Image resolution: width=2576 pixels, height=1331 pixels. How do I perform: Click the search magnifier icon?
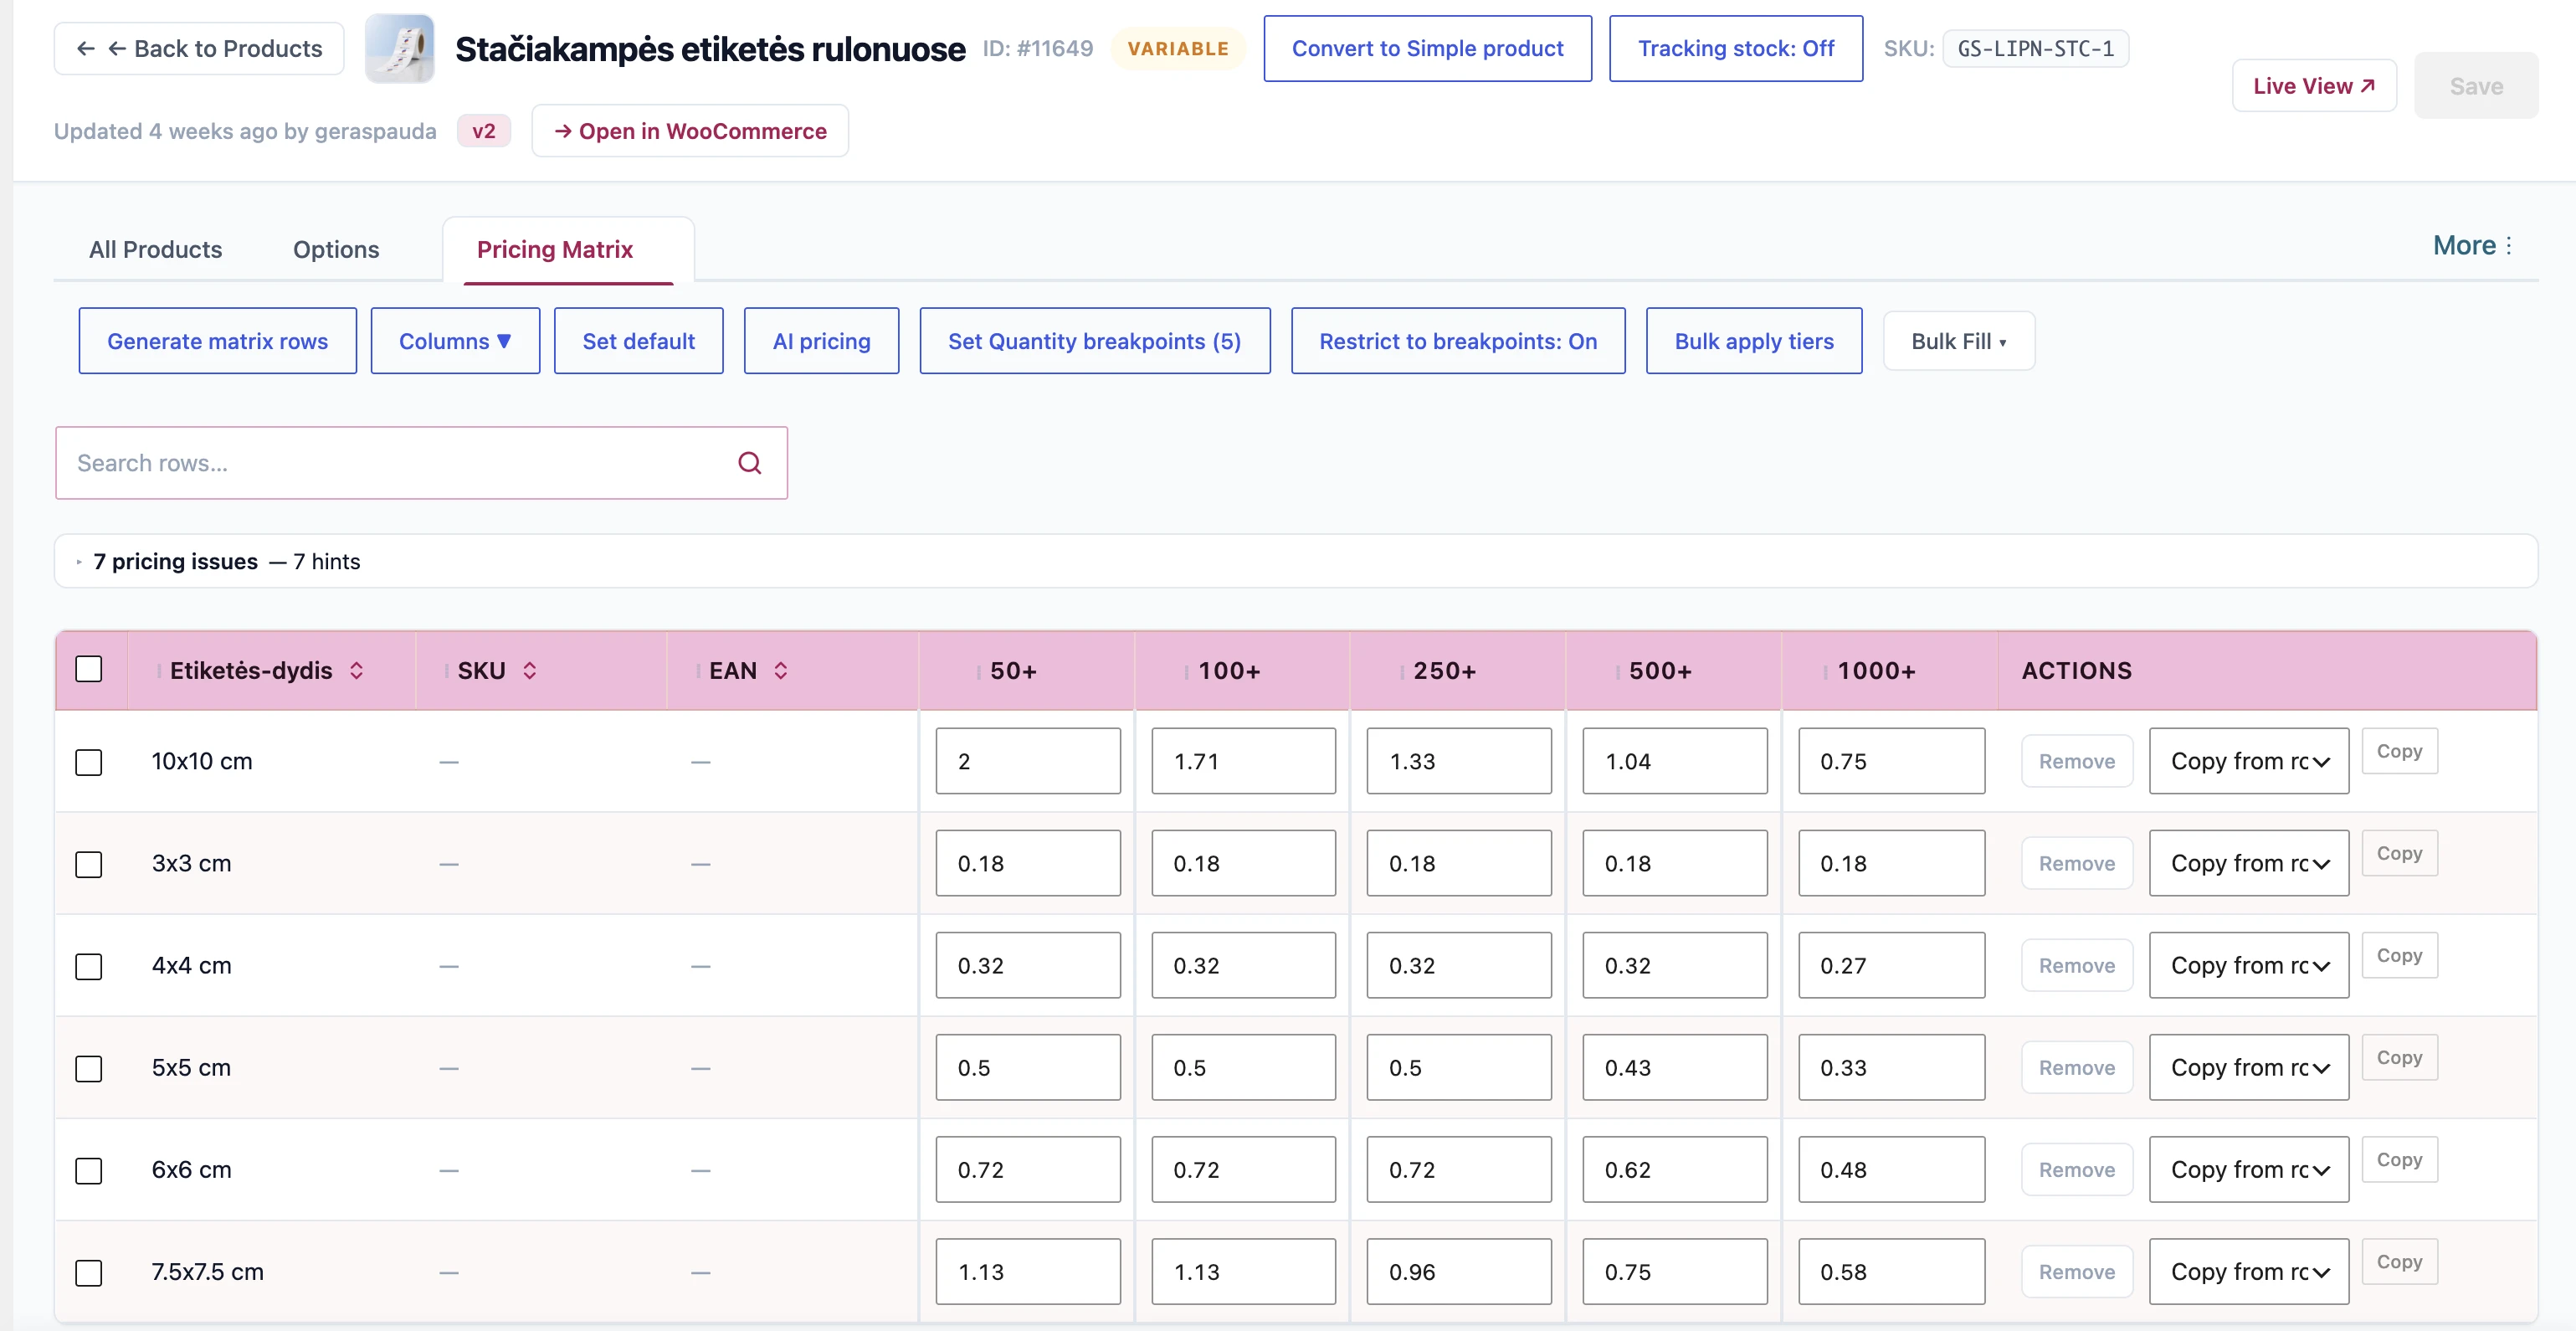749,463
